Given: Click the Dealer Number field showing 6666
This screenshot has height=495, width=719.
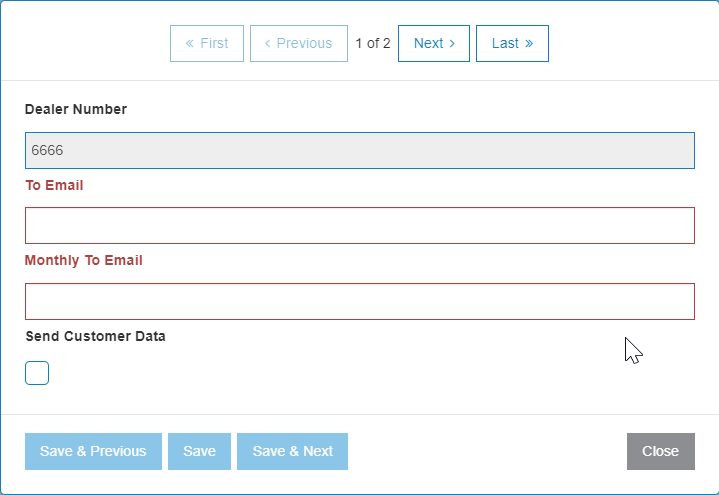Looking at the screenshot, I should click(x=360, y=150).
